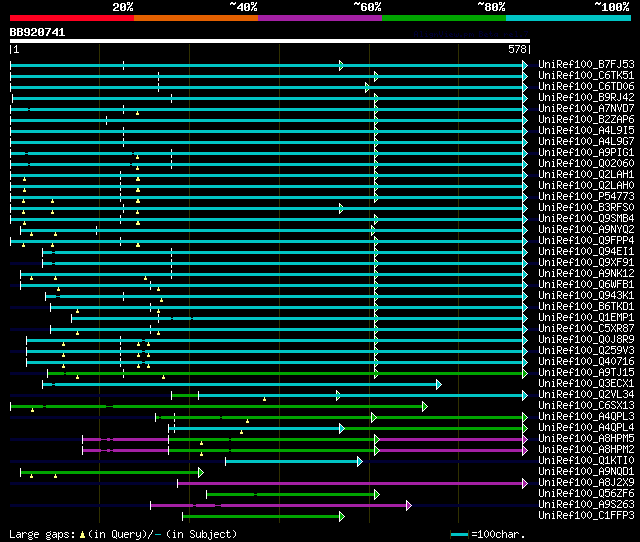Click the red 20% identity color bar
This screenshot has width=640, height=542.
pyautogui.click(x=72, y=18)
